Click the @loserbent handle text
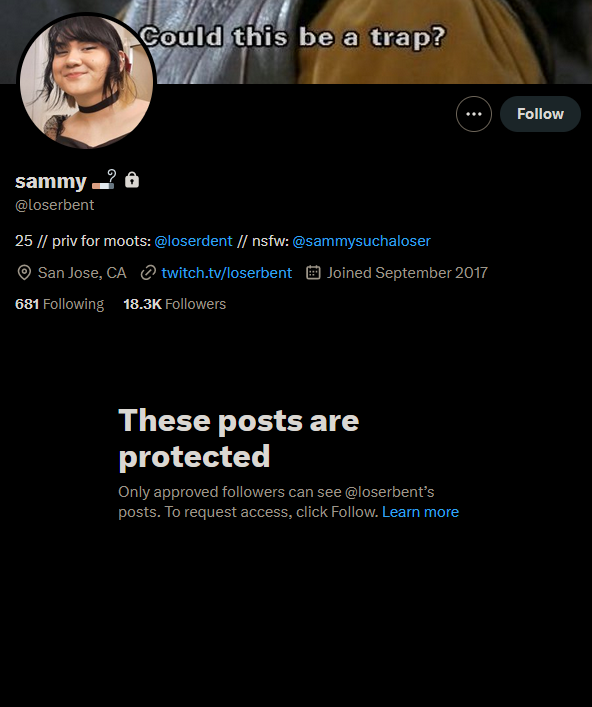592x707 pixels. [55, 205]
